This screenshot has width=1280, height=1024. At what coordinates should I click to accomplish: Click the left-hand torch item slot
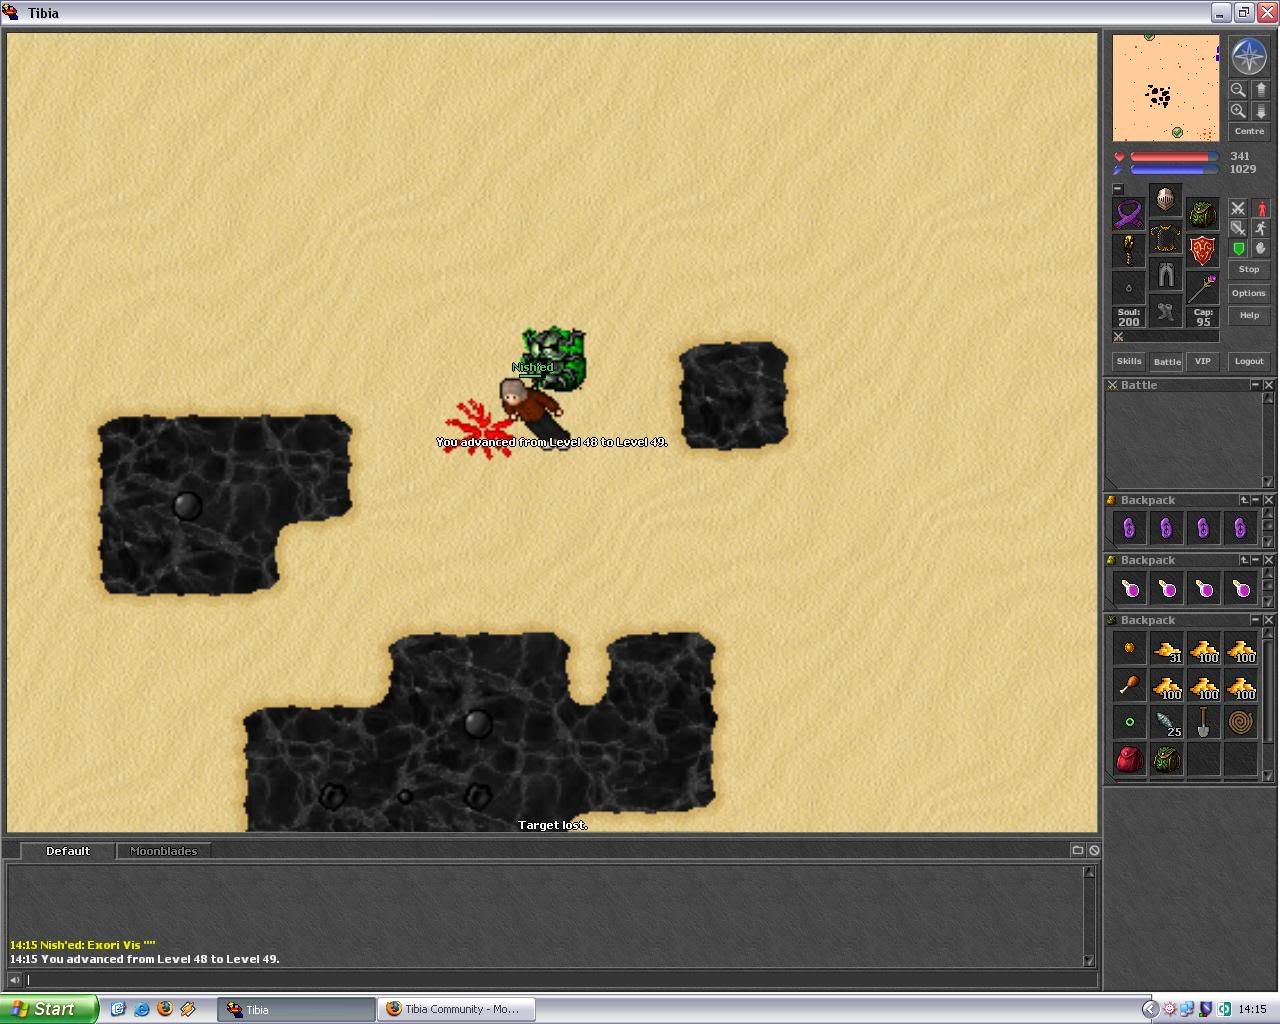click(1129, 251)
